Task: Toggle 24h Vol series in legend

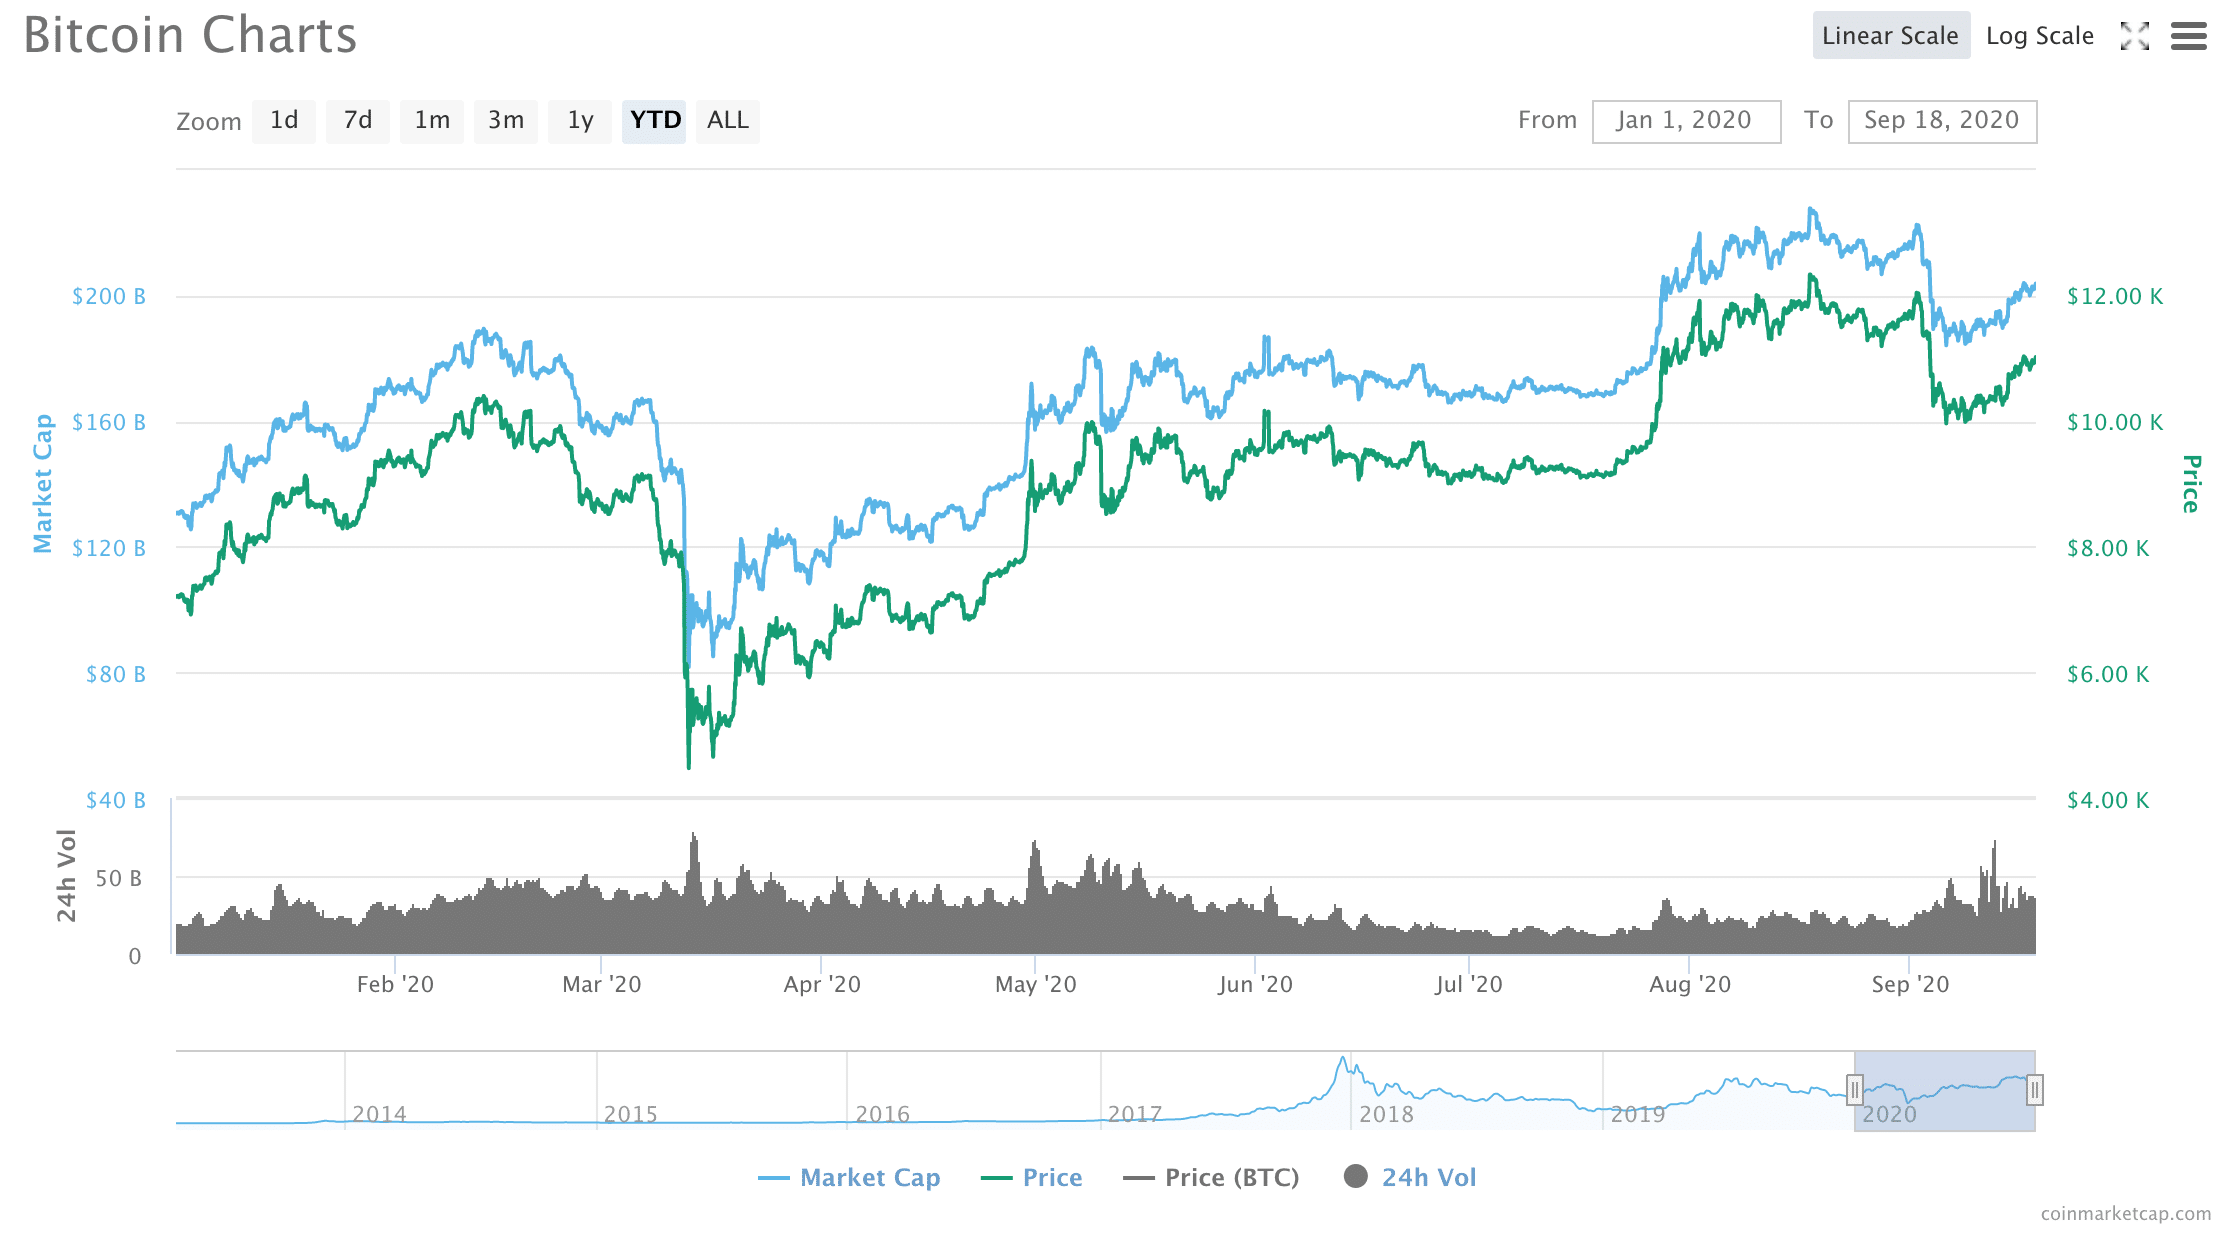Action: [x=1410, y=1177]
